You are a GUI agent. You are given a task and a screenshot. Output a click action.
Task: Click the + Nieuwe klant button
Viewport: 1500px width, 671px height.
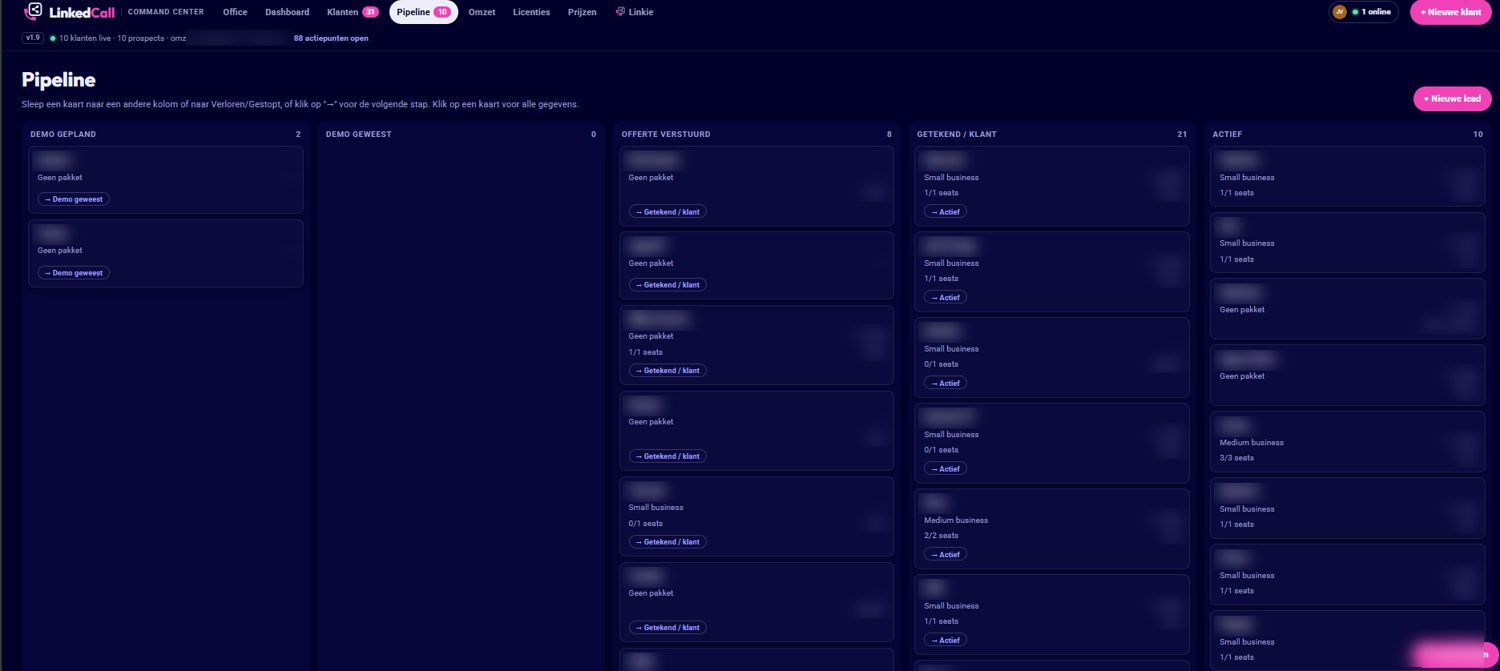pos(1451,12)
